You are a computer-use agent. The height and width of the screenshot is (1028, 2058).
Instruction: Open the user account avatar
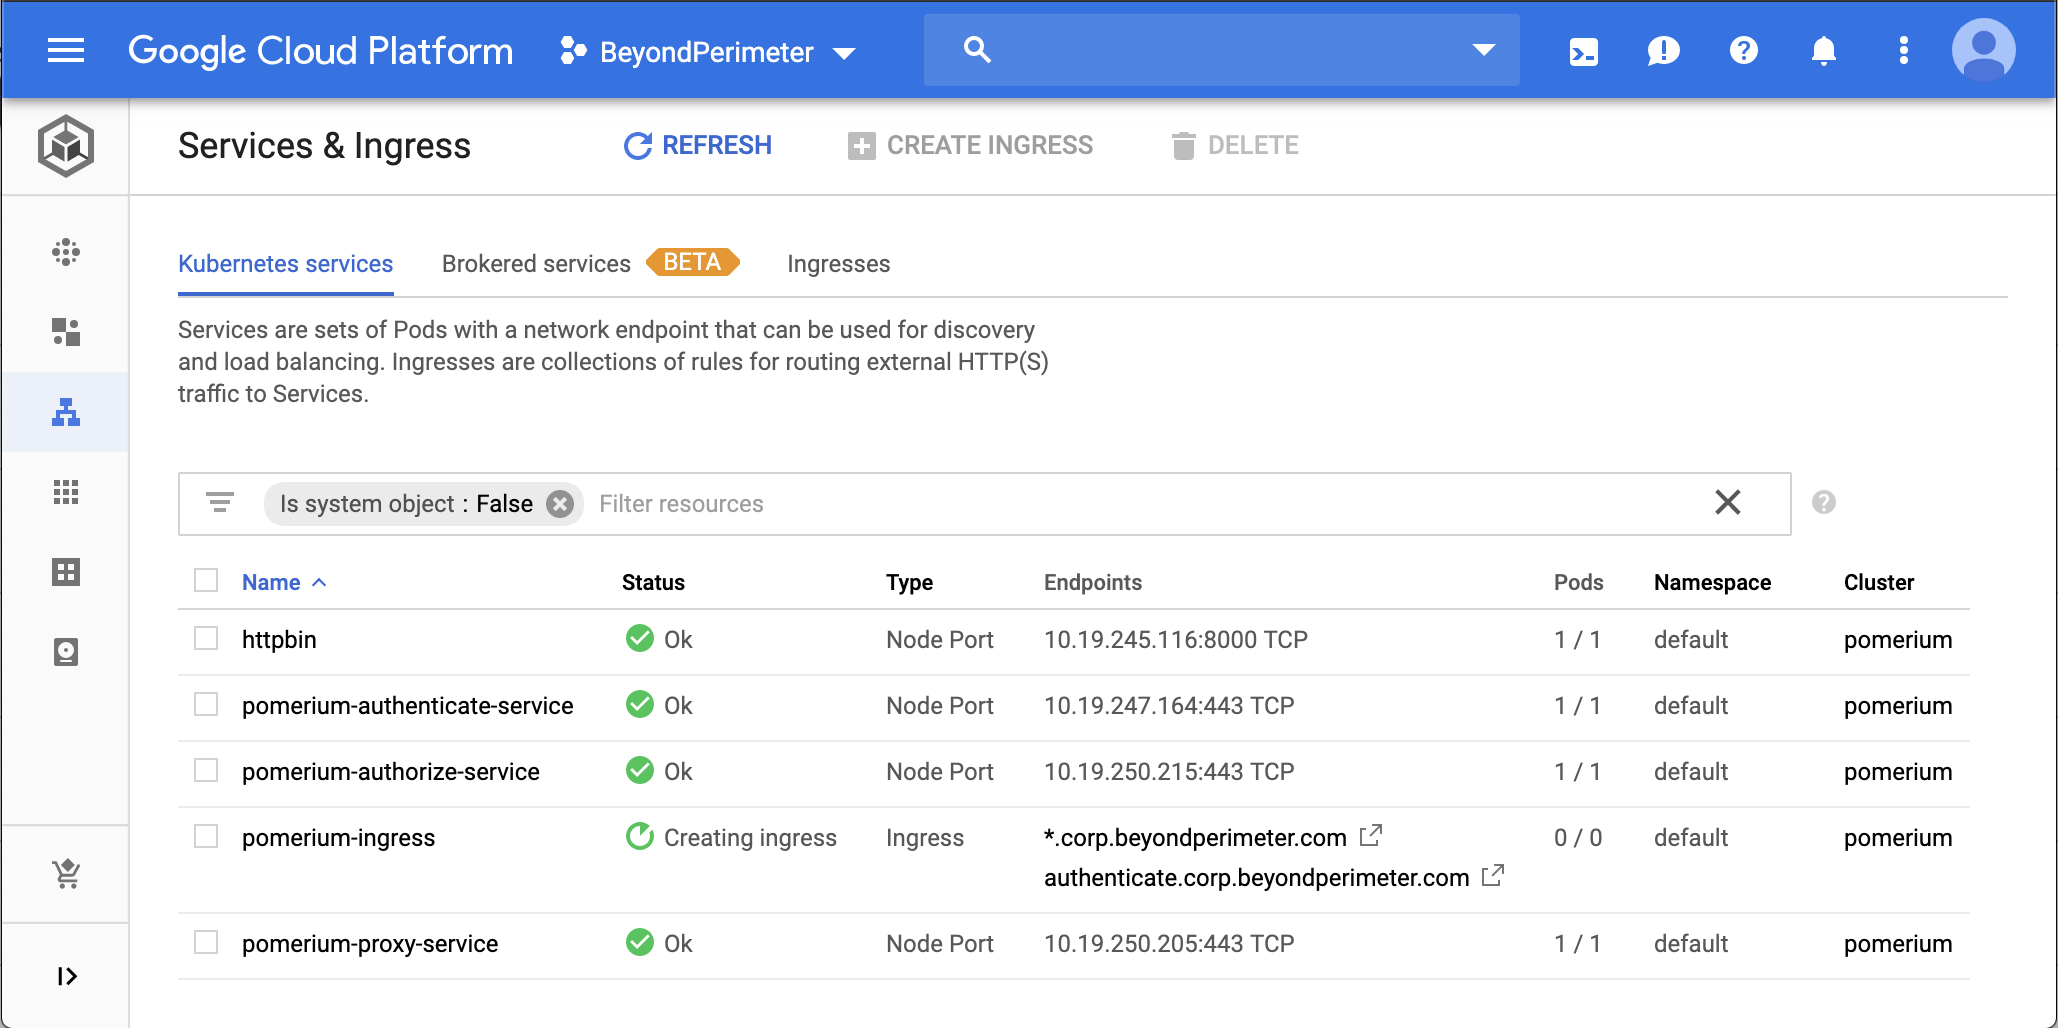tap(1983, 50)
